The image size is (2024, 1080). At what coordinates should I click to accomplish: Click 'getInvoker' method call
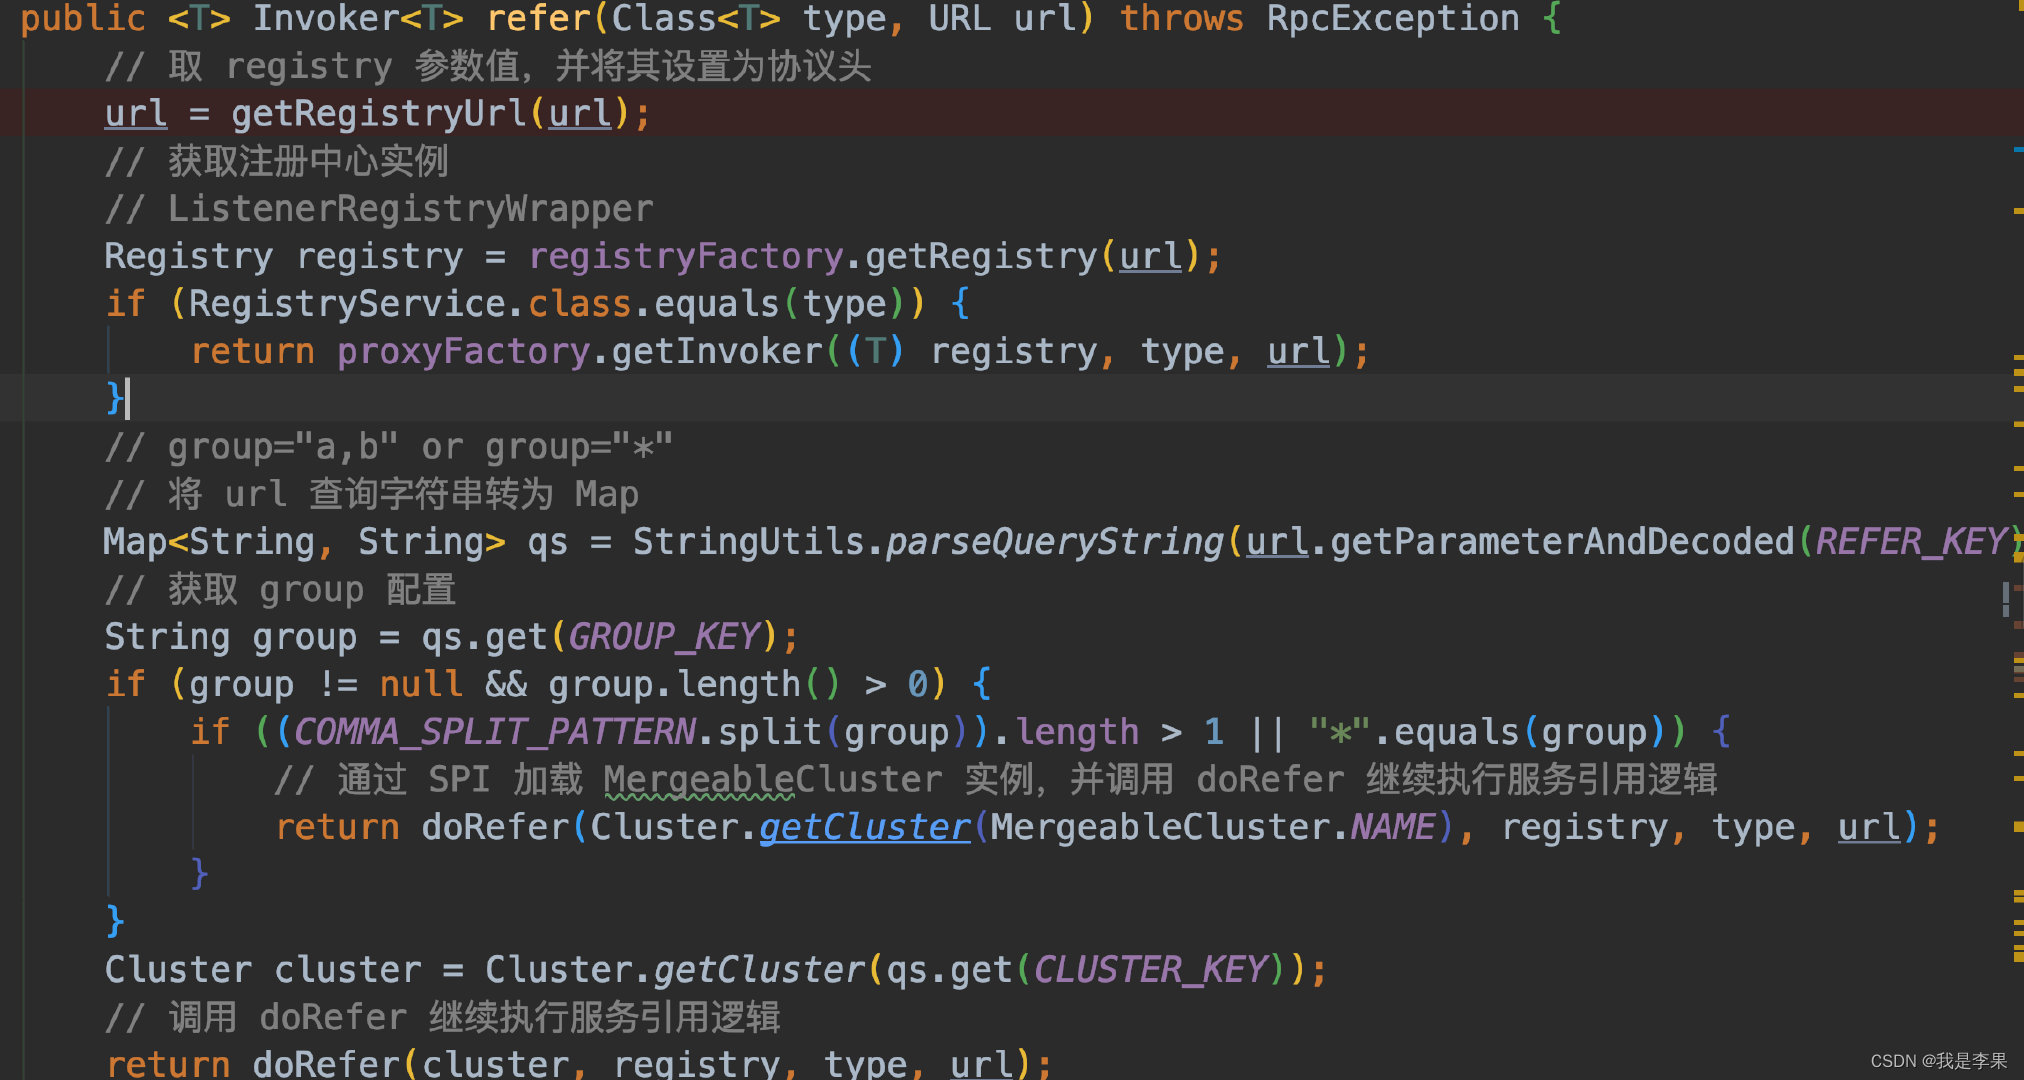tap(716, 351)
